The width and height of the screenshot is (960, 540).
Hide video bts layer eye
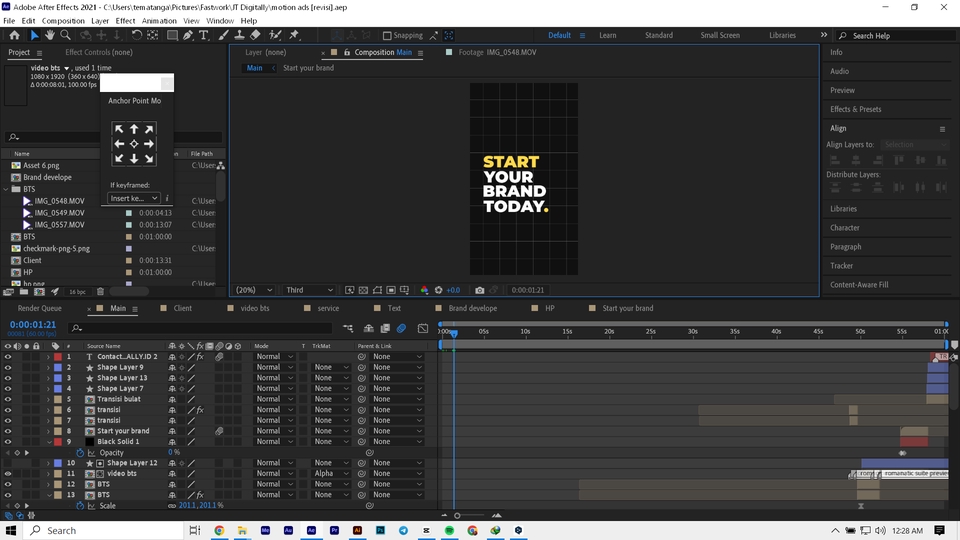coord(8,473)
